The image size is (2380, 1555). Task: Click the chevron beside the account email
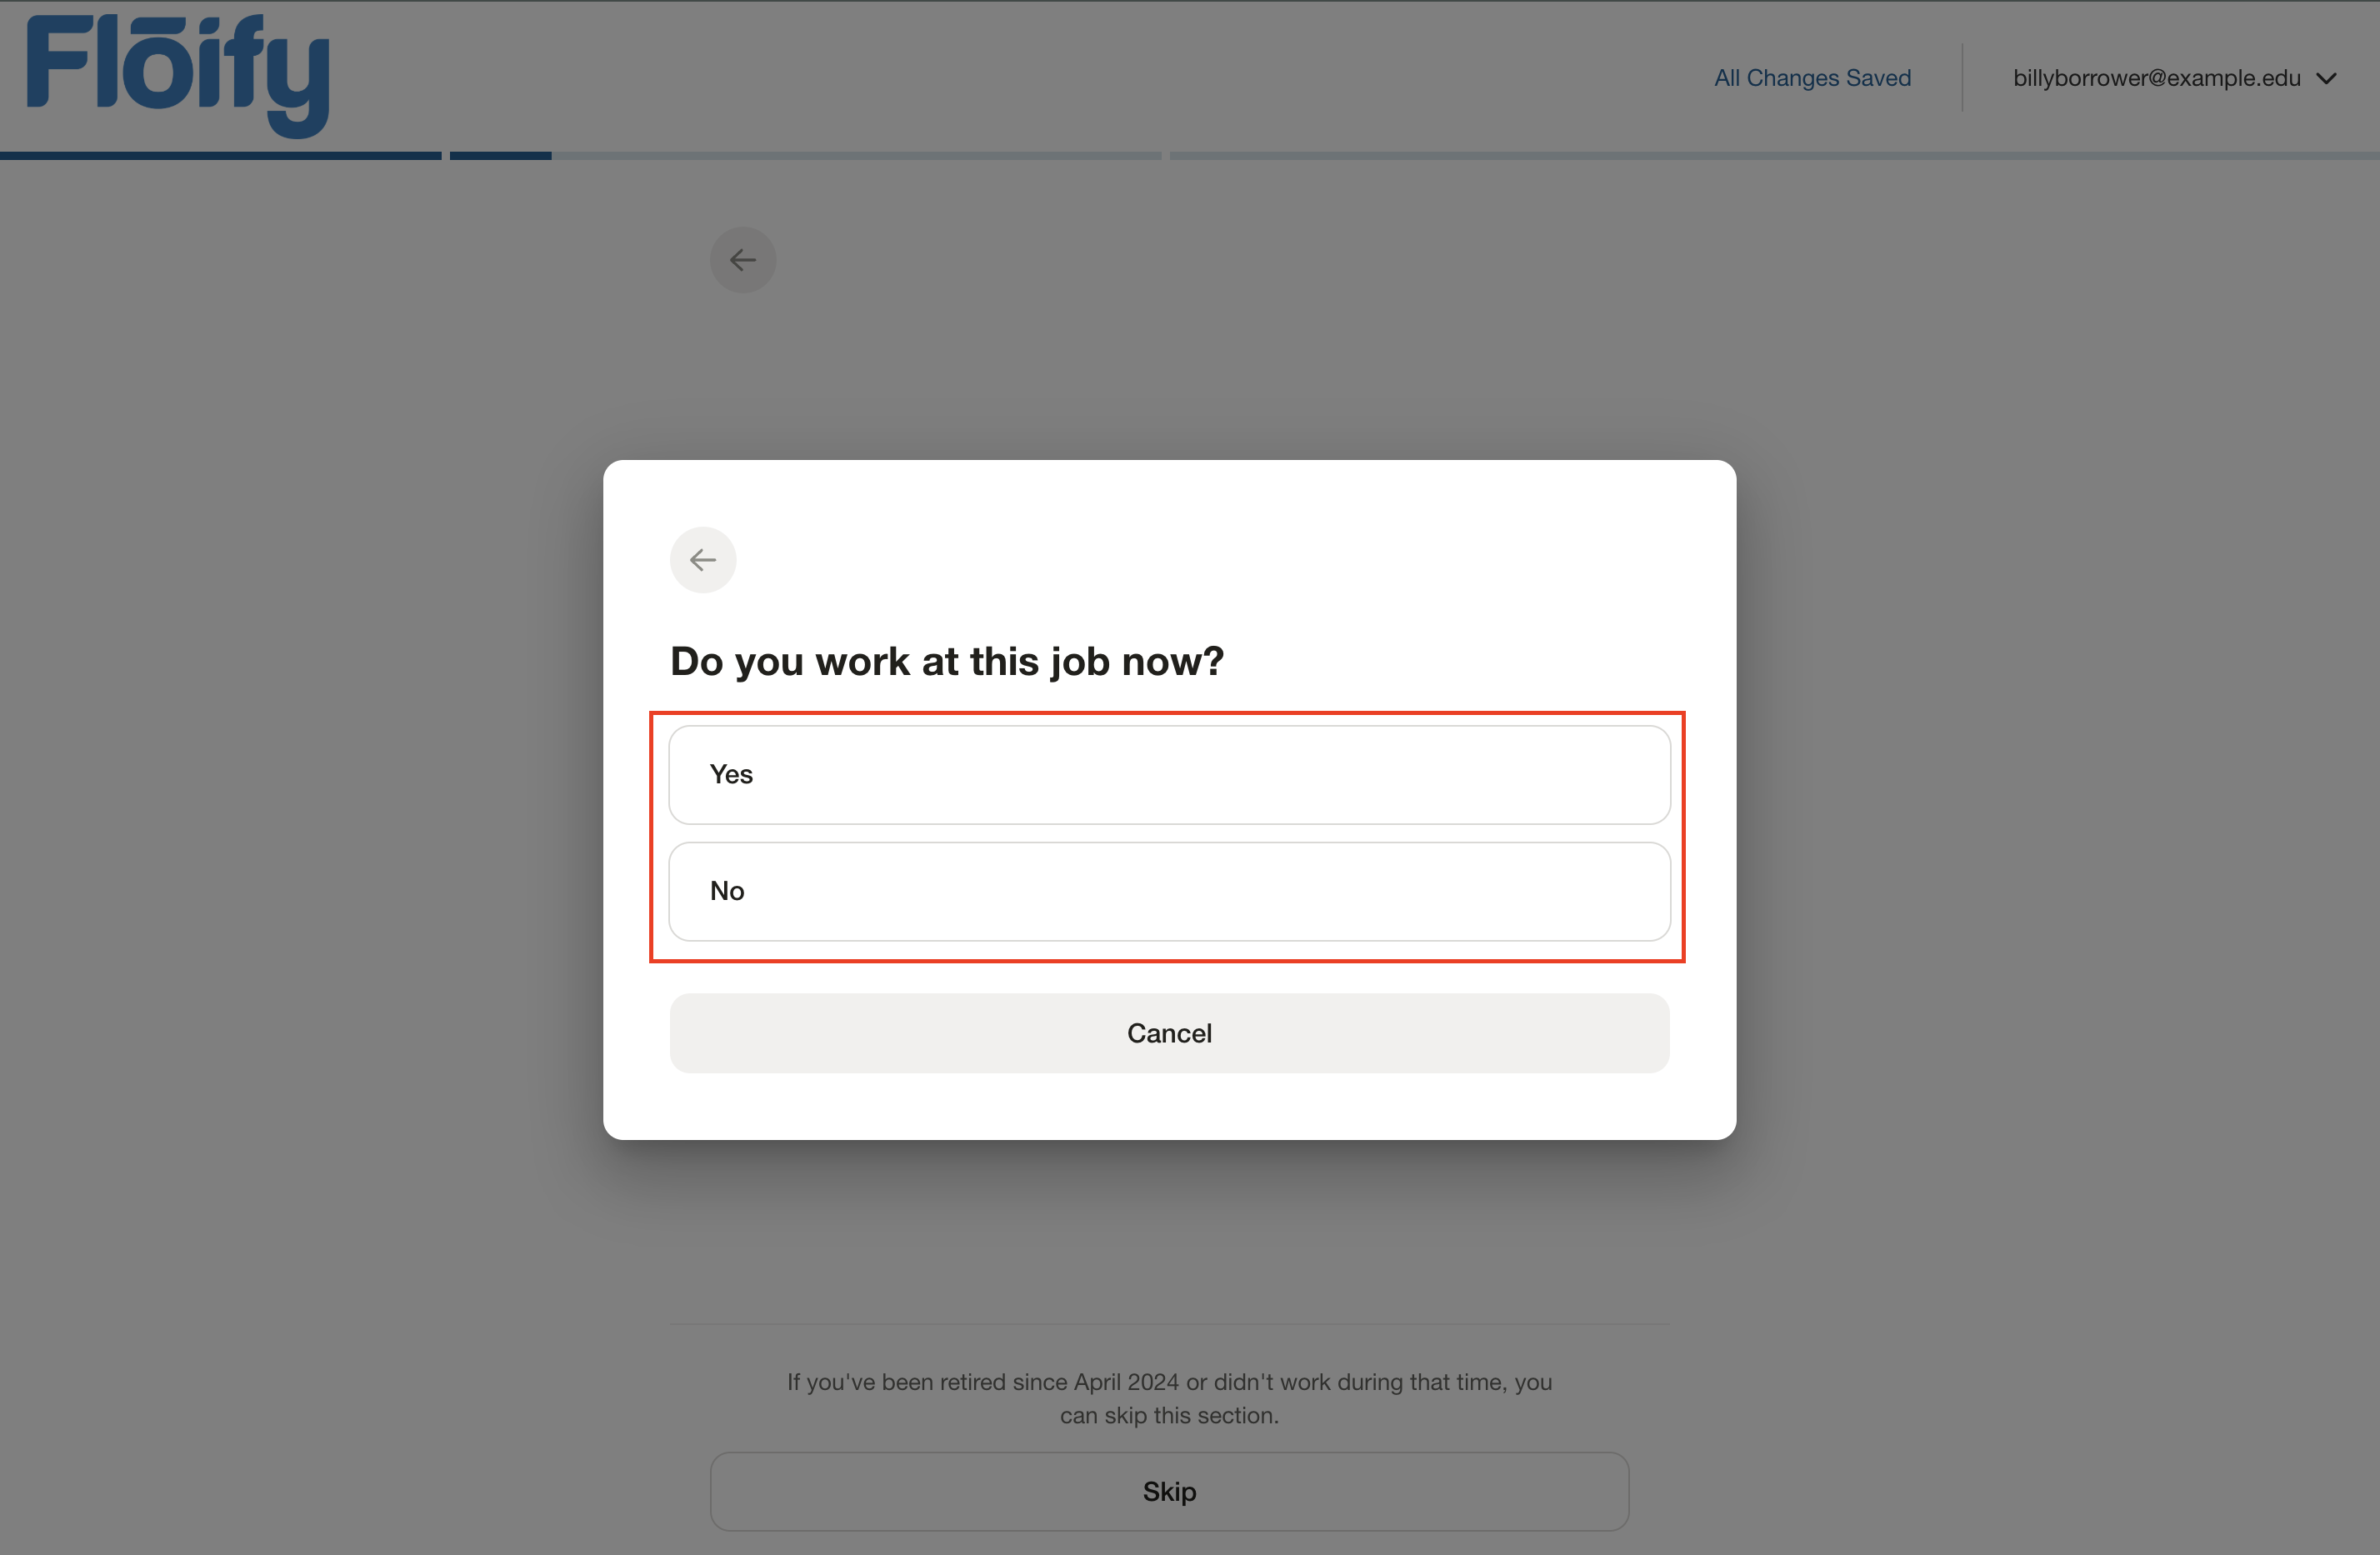click(x=2327, y=79)
